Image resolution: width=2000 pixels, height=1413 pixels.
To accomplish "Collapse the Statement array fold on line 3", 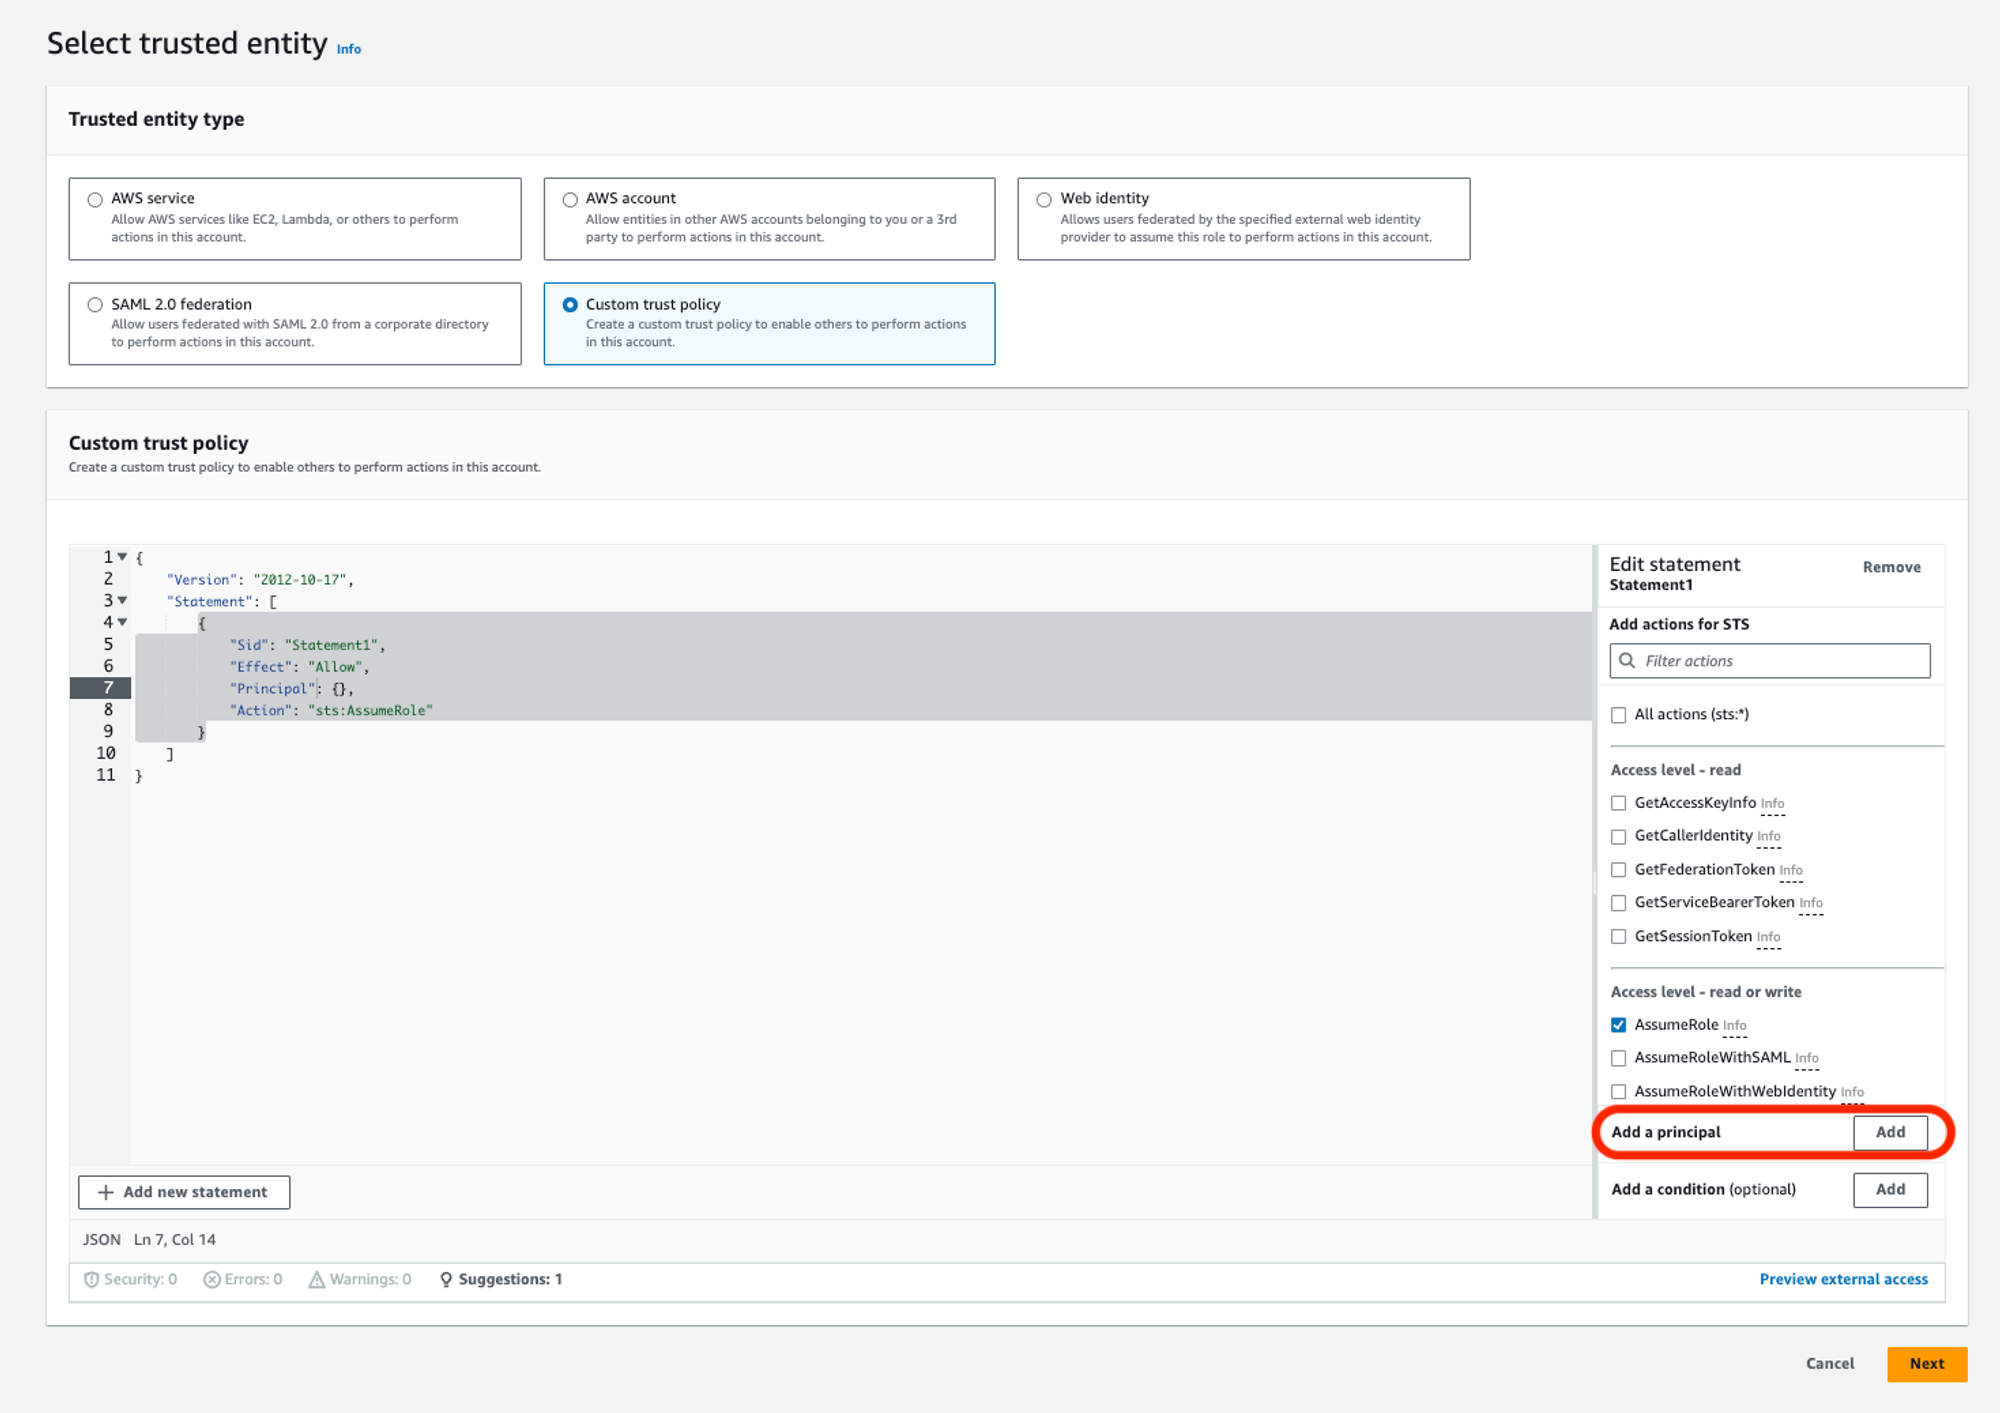I will click(122, 600).
